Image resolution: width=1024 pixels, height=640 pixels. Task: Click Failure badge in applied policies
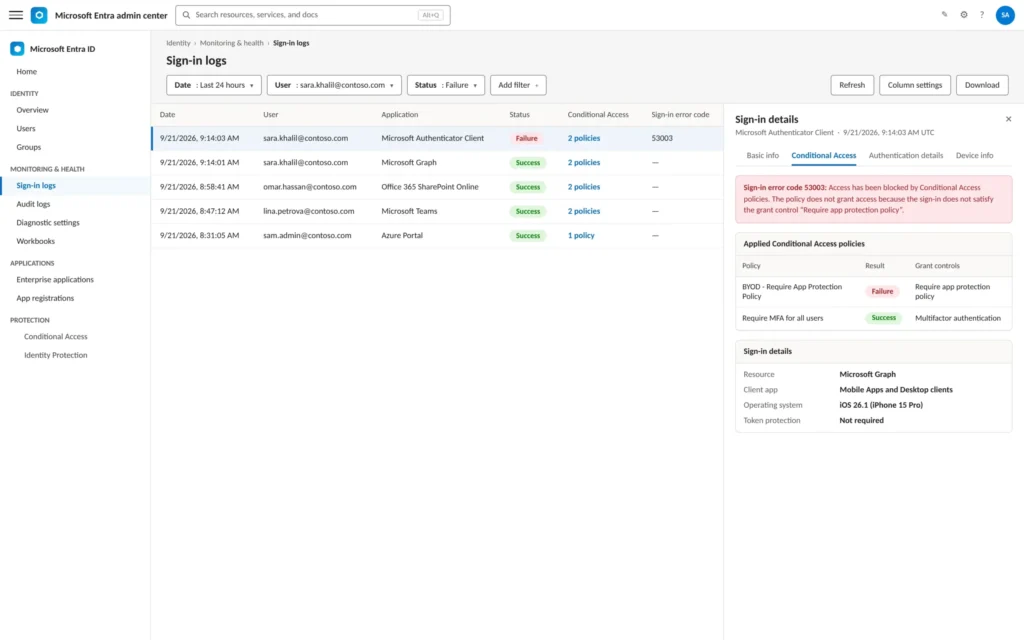click(882, 291)
